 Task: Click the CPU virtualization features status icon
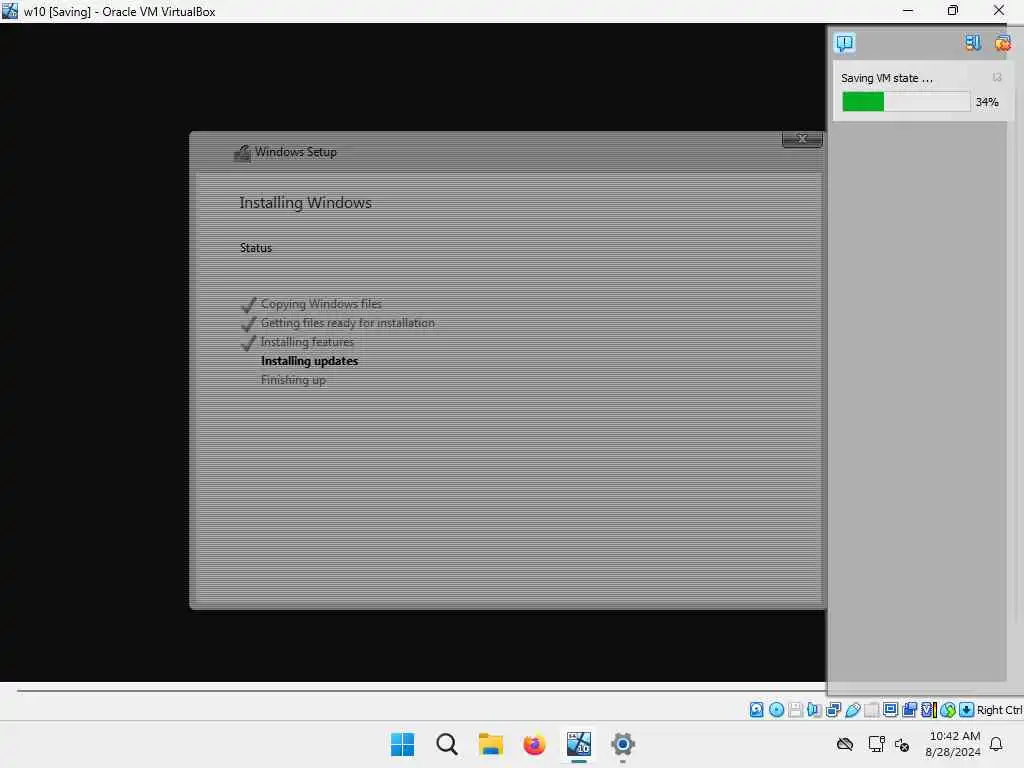(x=928, y=710)
